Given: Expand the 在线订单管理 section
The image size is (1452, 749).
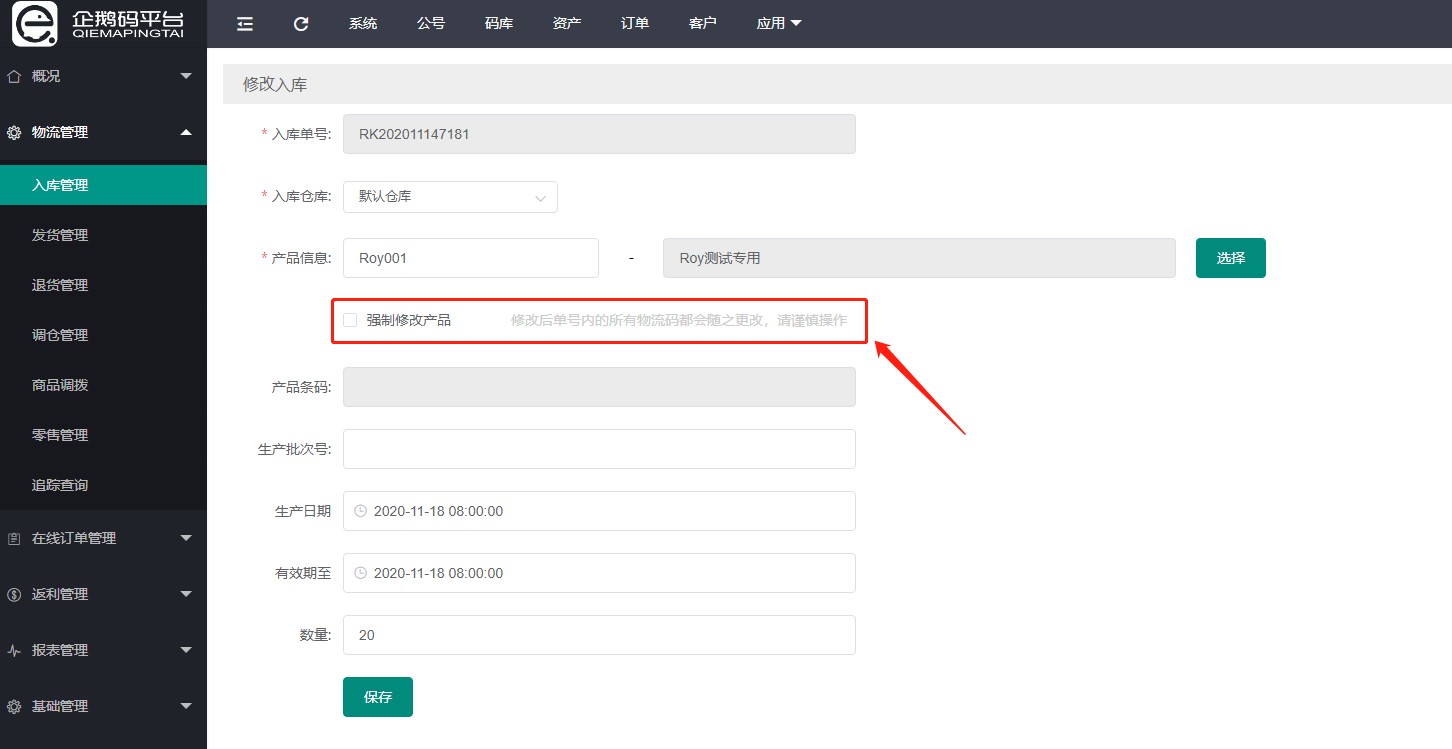Looking at the screenshot, I should (x=186, y=538).
